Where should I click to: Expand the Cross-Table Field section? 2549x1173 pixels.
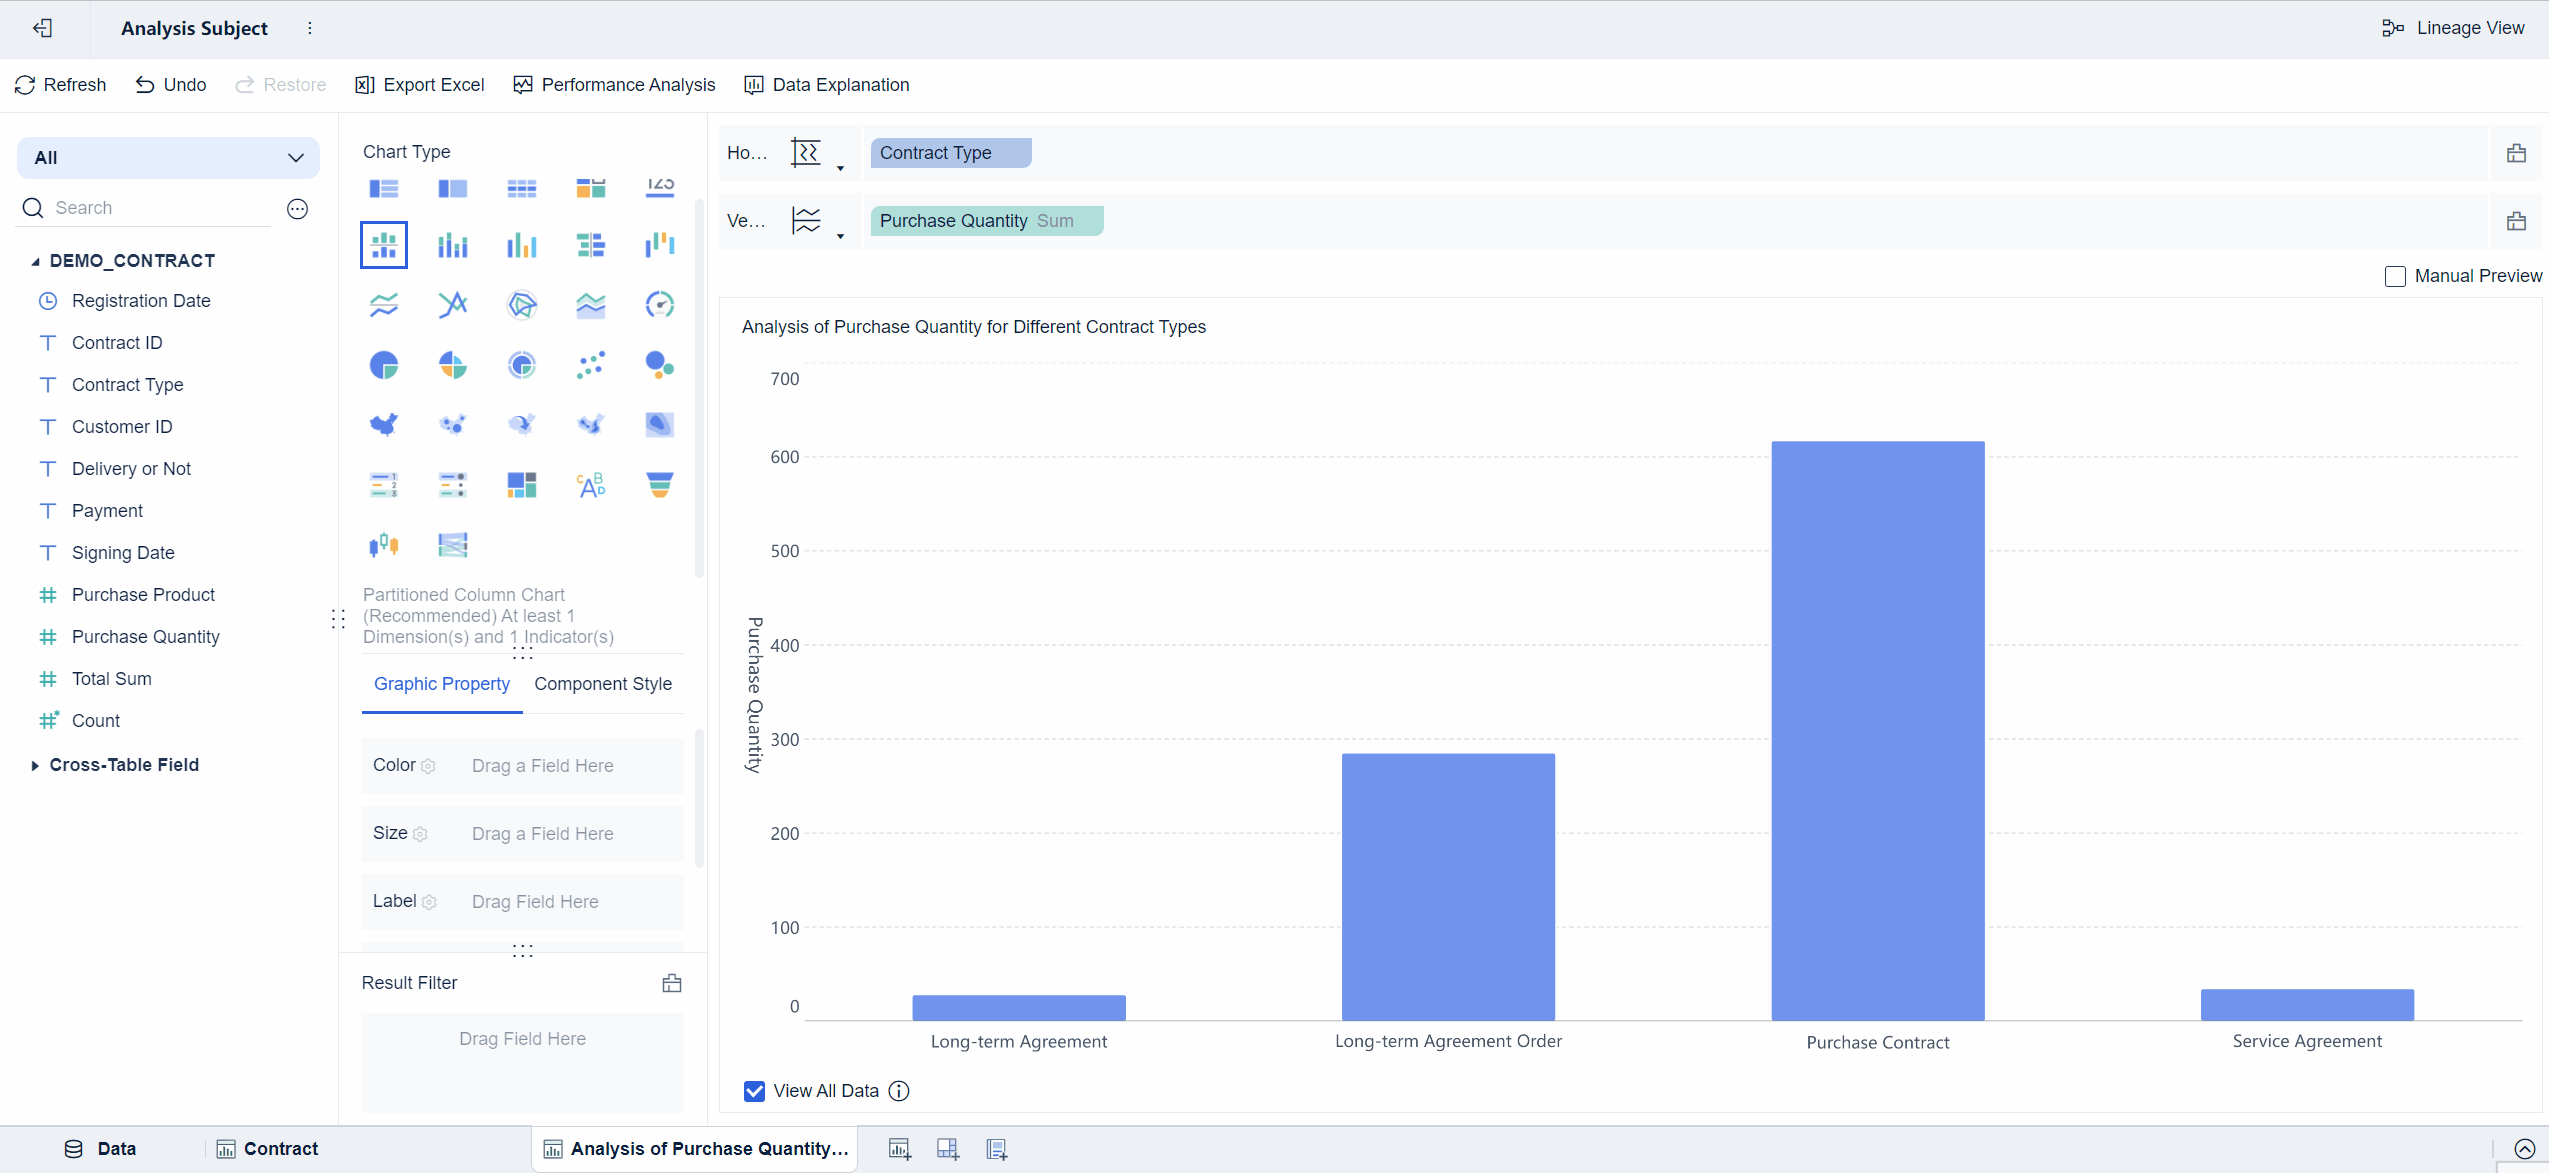[x=36, y=765]
